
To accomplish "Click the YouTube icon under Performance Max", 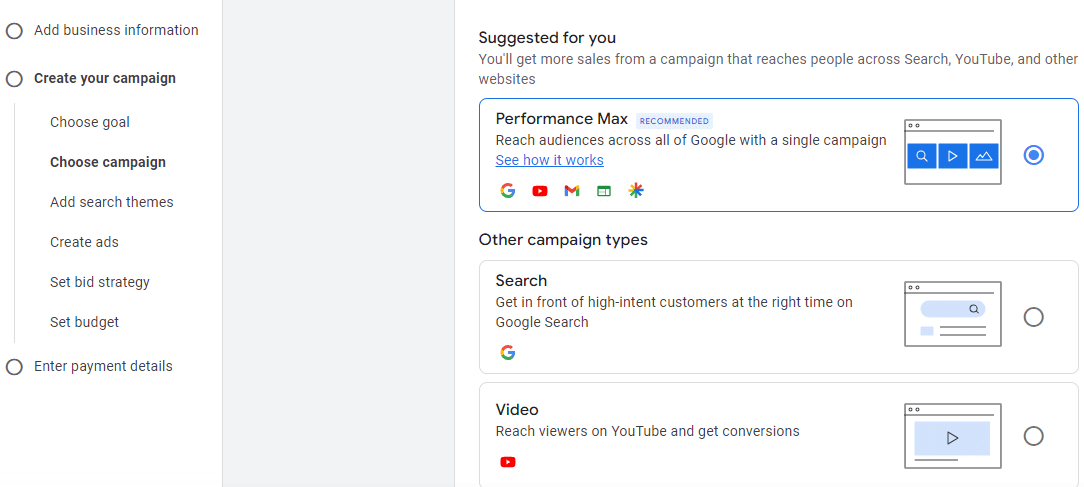I will click(540, 191).
